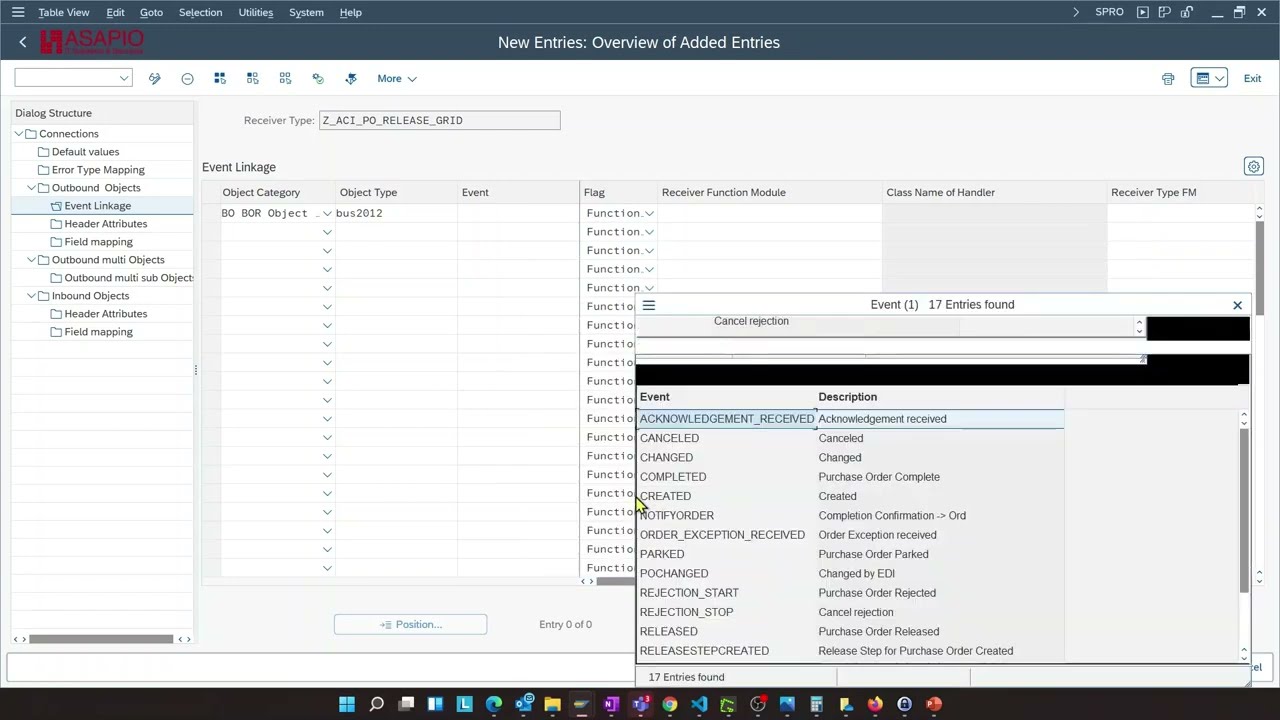Viewport: 1280px width, 720px height.
Task: Open Visual Studio Code from taskbar
Action: (699, 704)
